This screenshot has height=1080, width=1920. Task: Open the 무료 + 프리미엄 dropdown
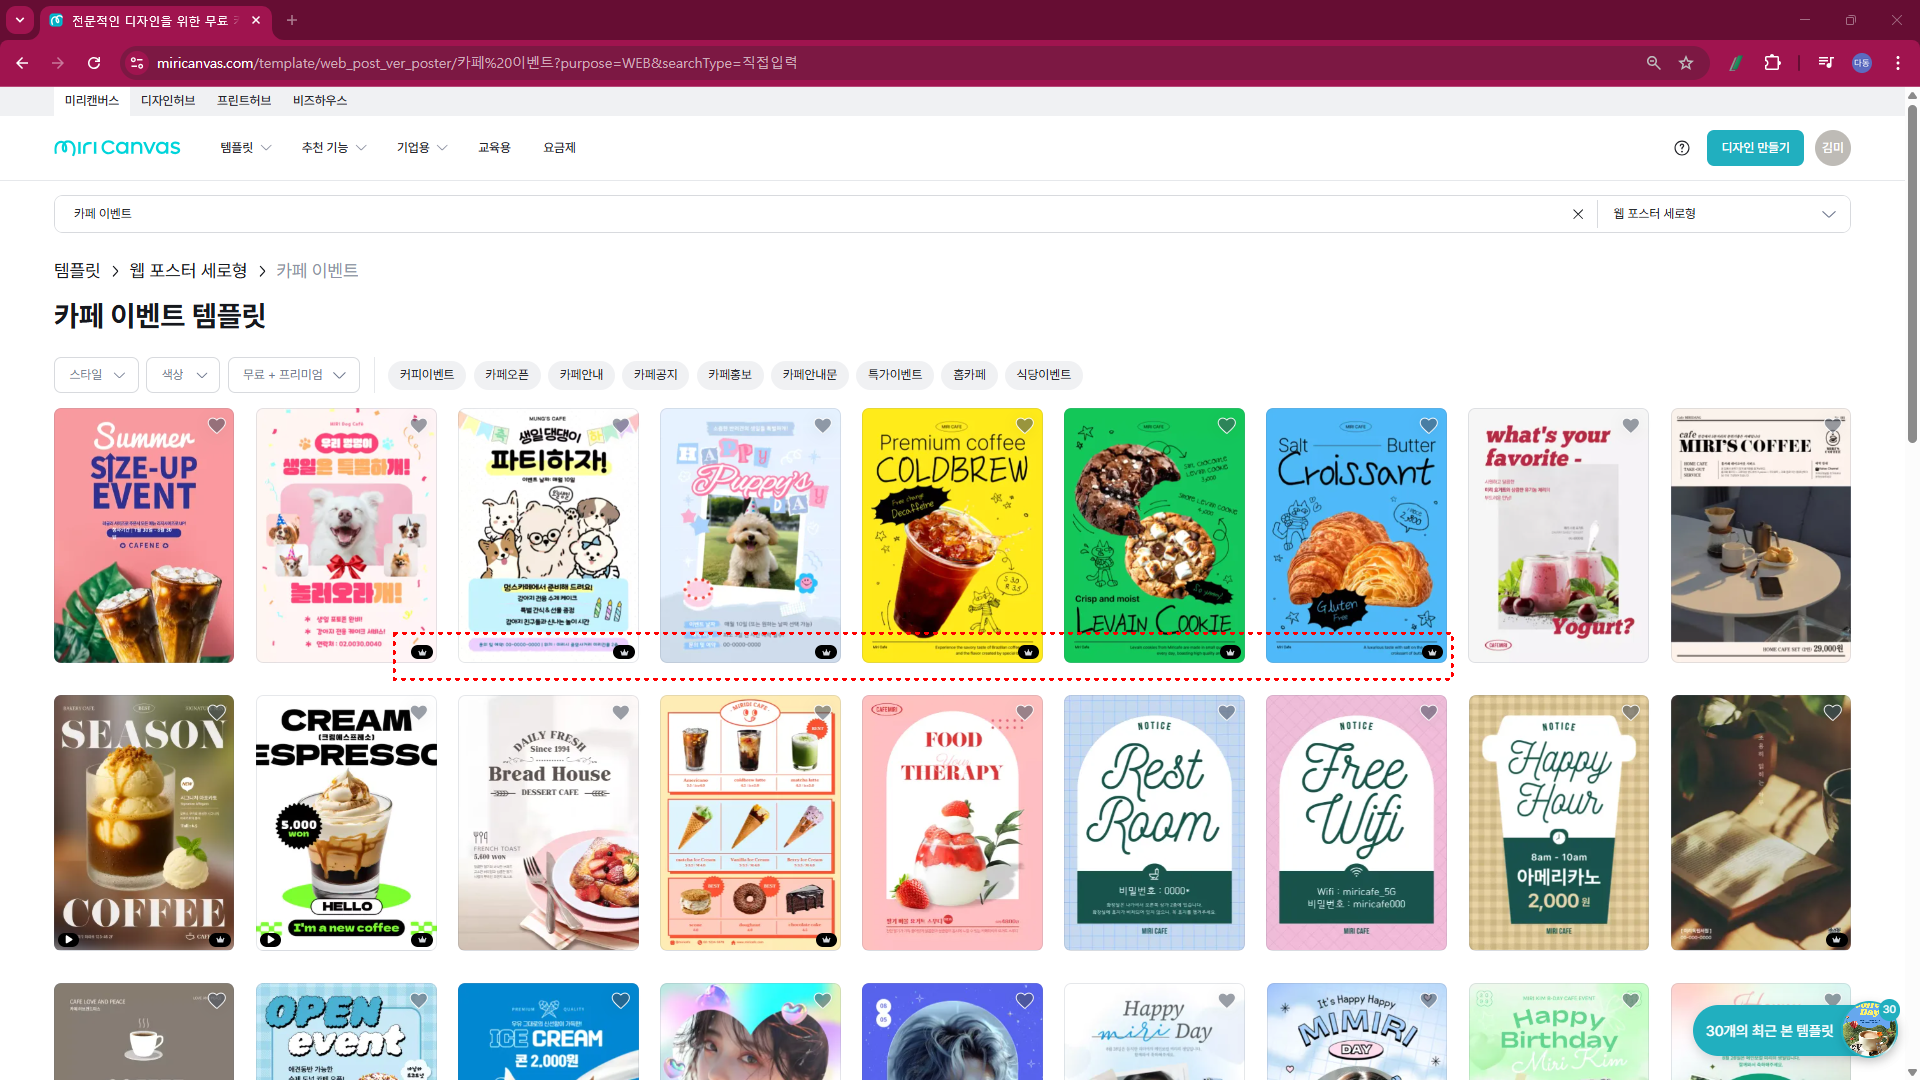[x=294, y=375]
